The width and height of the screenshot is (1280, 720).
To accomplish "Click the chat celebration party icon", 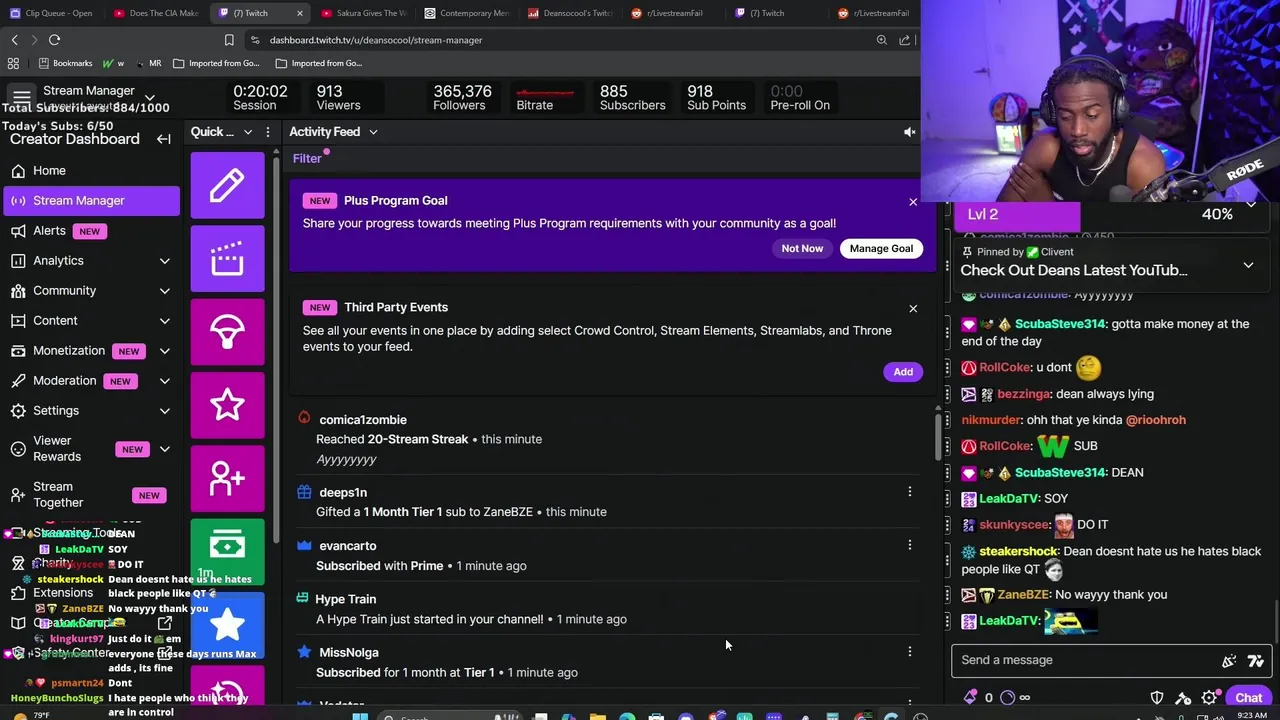I will 1229,660.
